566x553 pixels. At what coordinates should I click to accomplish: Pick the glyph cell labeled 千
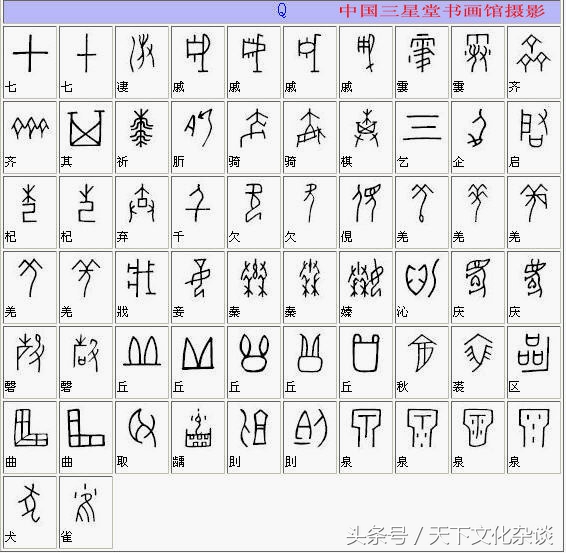(x=198, y=212)
